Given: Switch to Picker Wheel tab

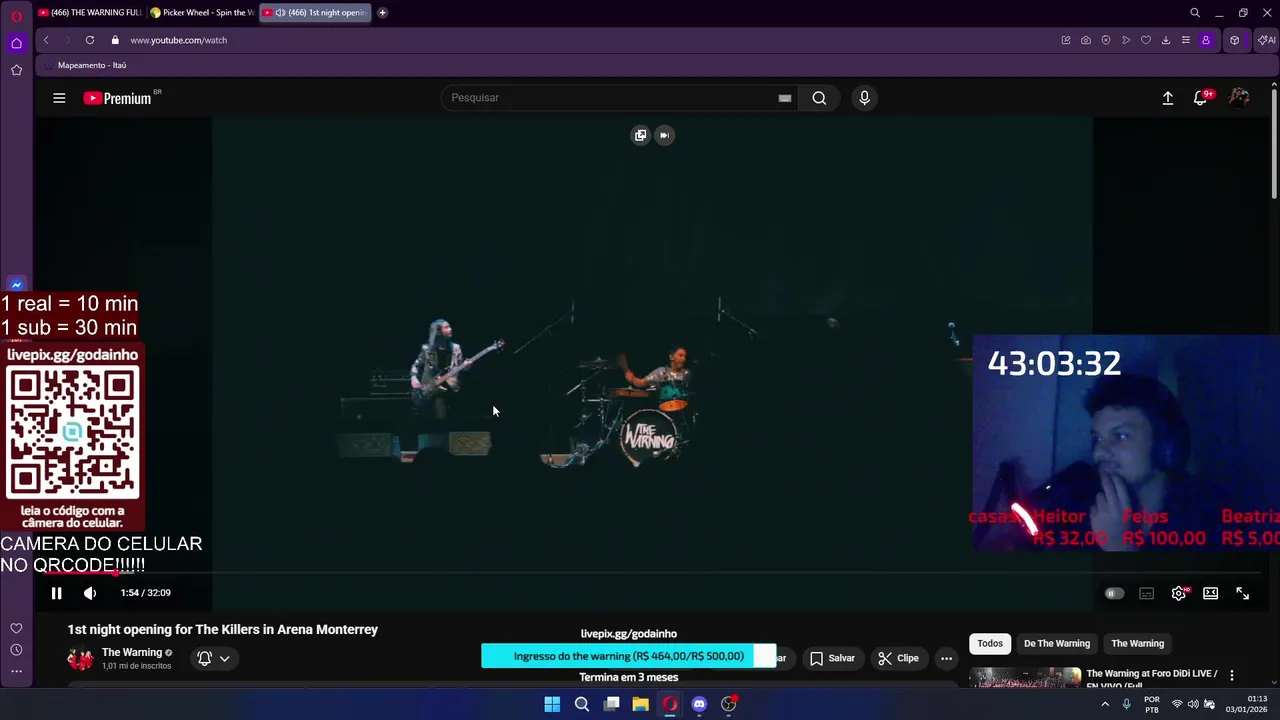Looking at the screenshot, I should tap(202, 13).
